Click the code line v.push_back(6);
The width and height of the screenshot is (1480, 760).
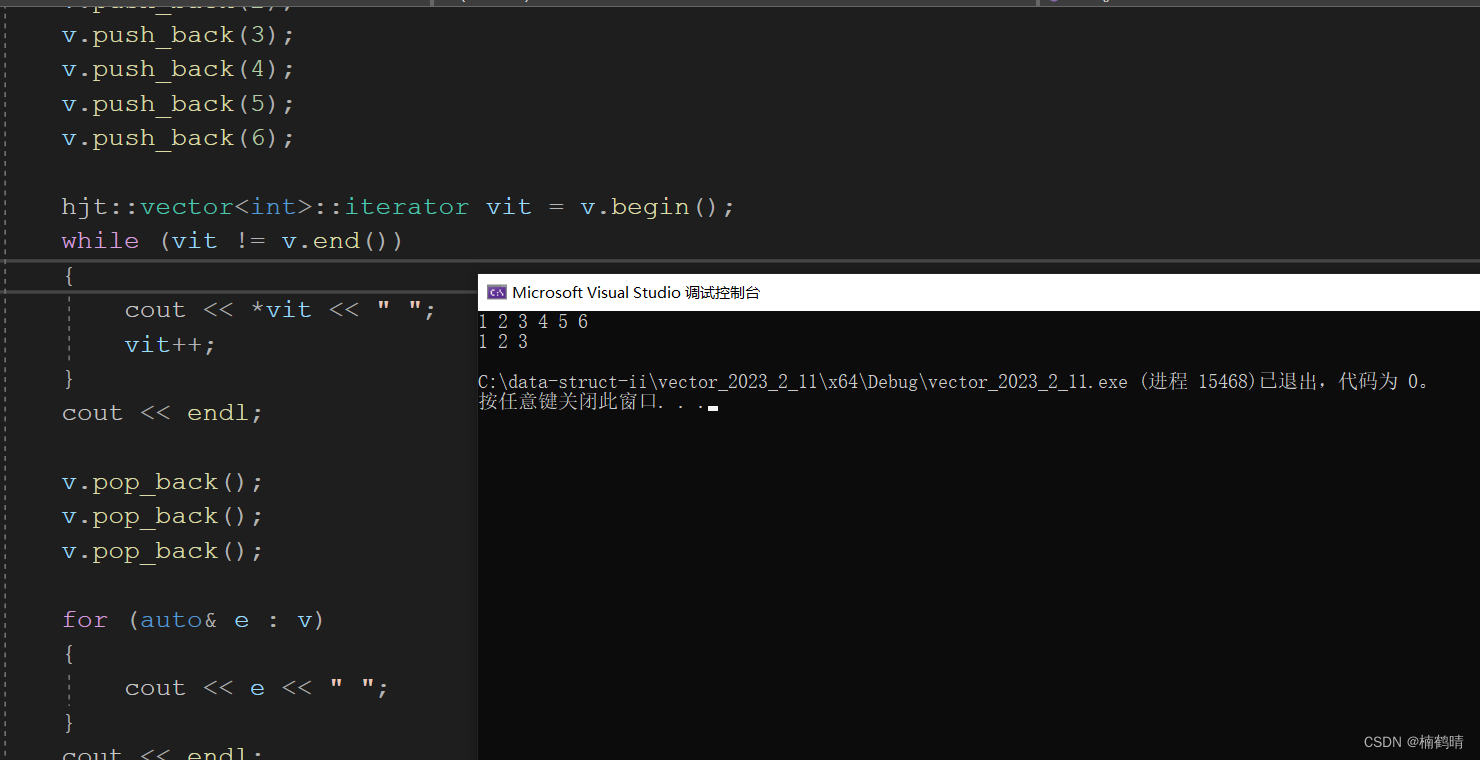[178, 138]
